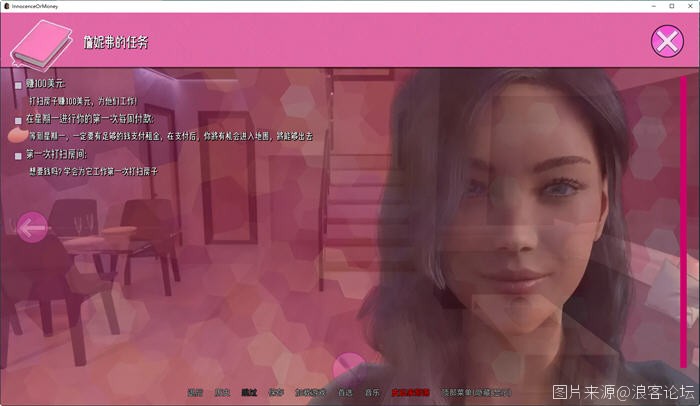The width and height of the screenshot is (700, 406).
Task: Select the 第一次打扫房间 task title
Action: click(56, 154)
